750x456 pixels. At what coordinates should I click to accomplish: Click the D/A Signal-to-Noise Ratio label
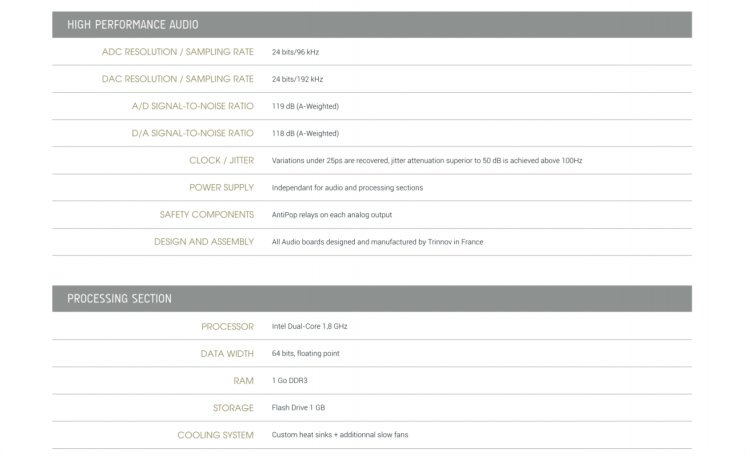tap(193, 133)
